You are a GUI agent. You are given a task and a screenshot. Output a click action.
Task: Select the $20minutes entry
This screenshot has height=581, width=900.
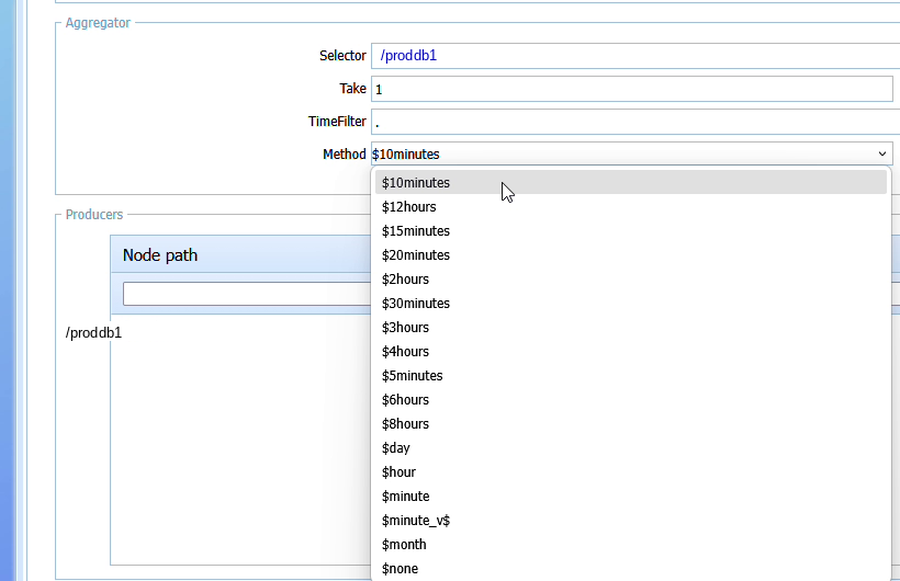[x=631, y=255]
